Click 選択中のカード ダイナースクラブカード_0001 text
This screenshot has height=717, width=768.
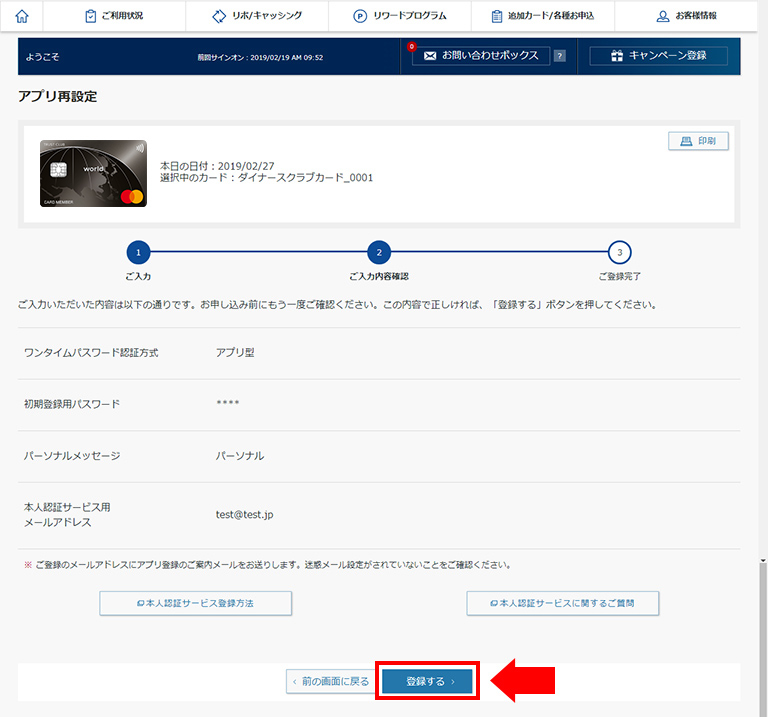click(x=266, y=178)
